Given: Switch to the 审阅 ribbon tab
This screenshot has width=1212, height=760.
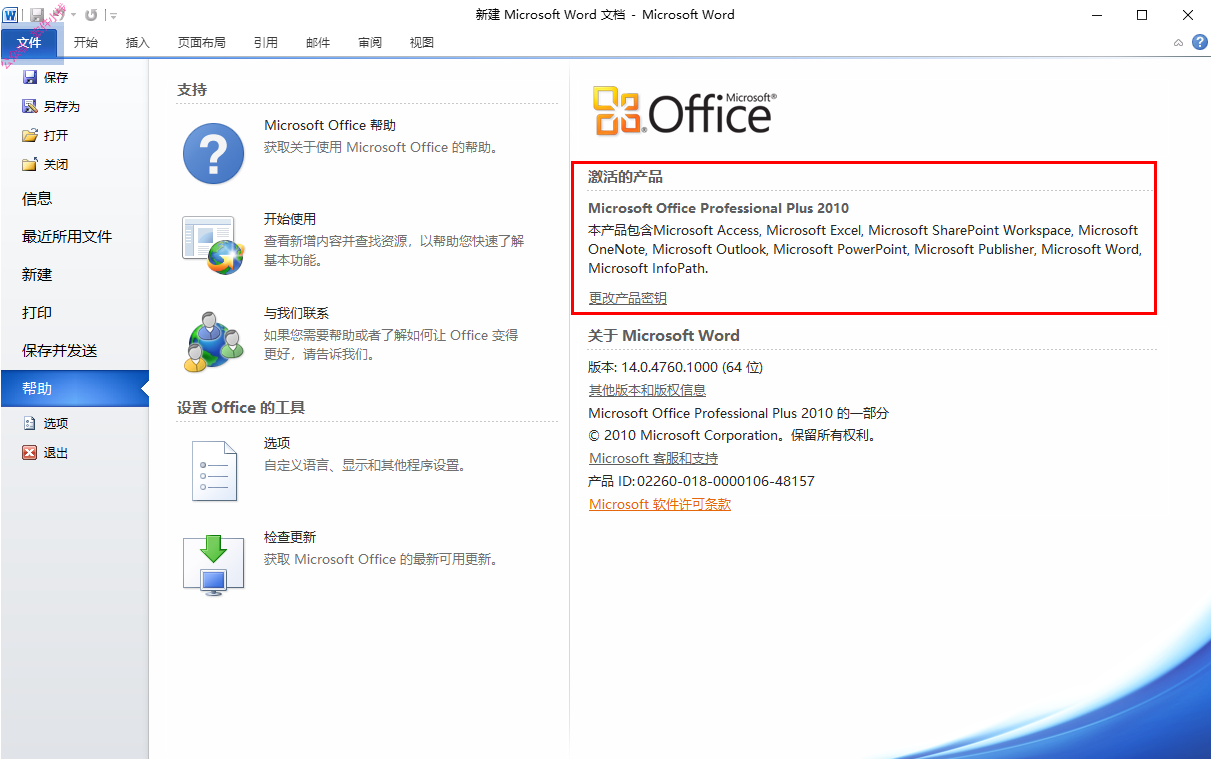Looking at the screenshot, I should pos(370,43).
